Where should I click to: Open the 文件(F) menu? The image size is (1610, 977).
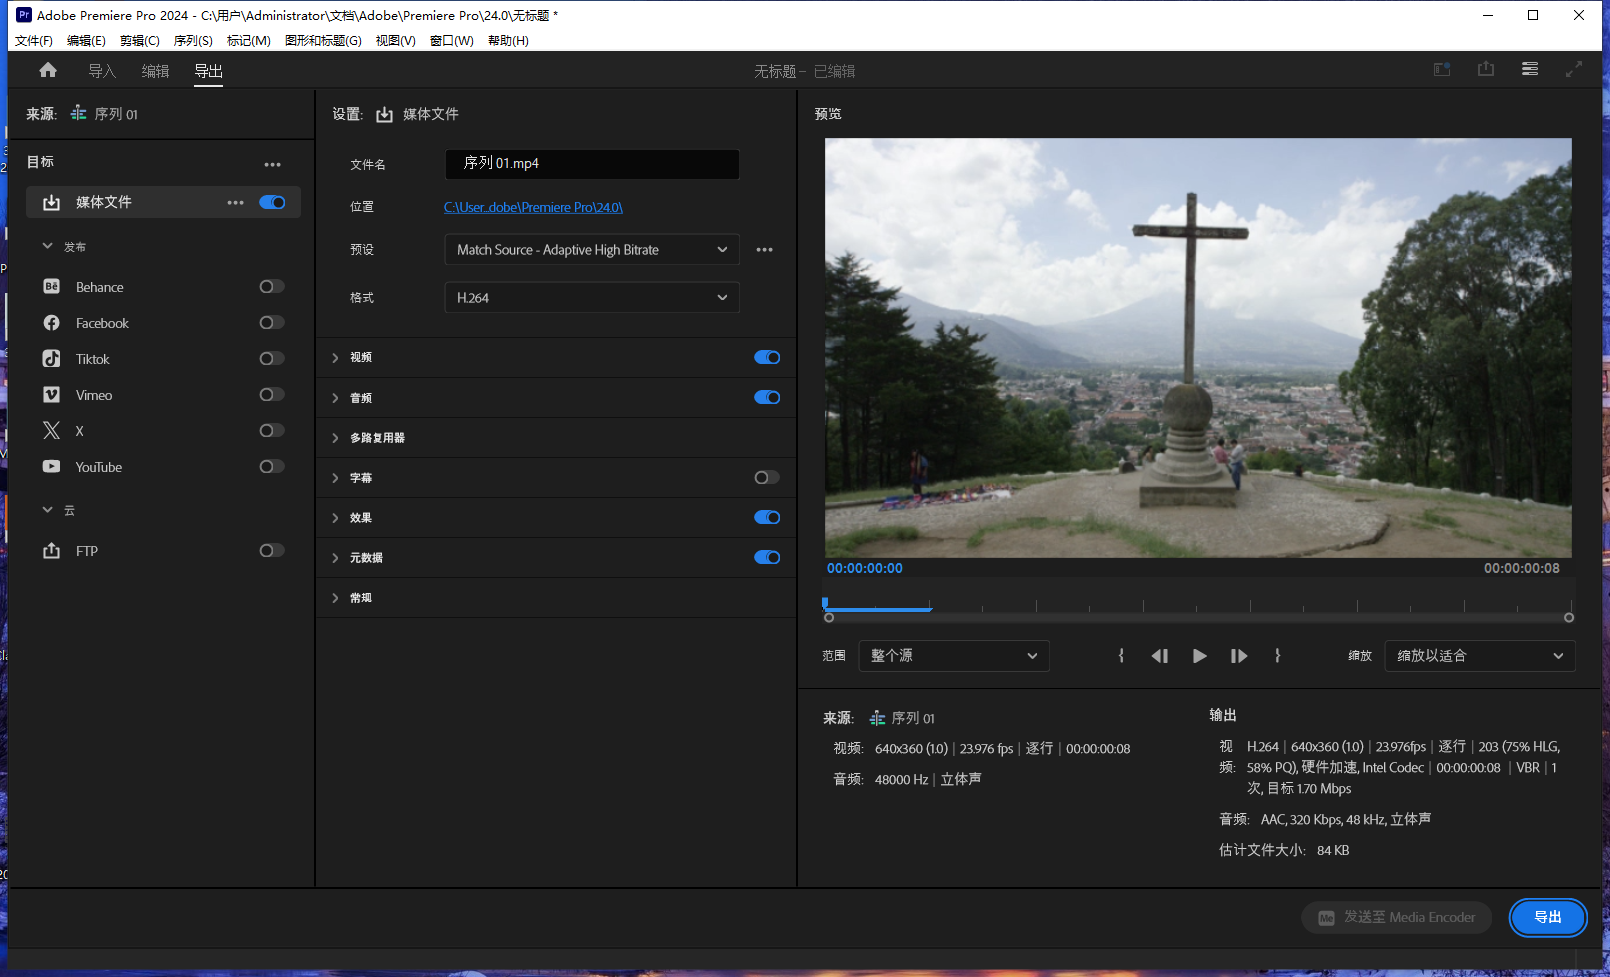33,40
